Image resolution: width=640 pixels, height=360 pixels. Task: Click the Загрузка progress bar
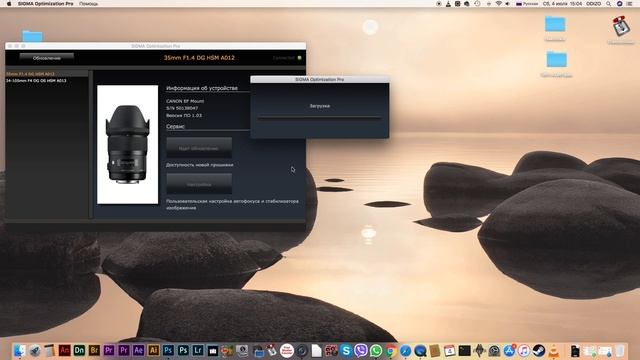(320, 118)
